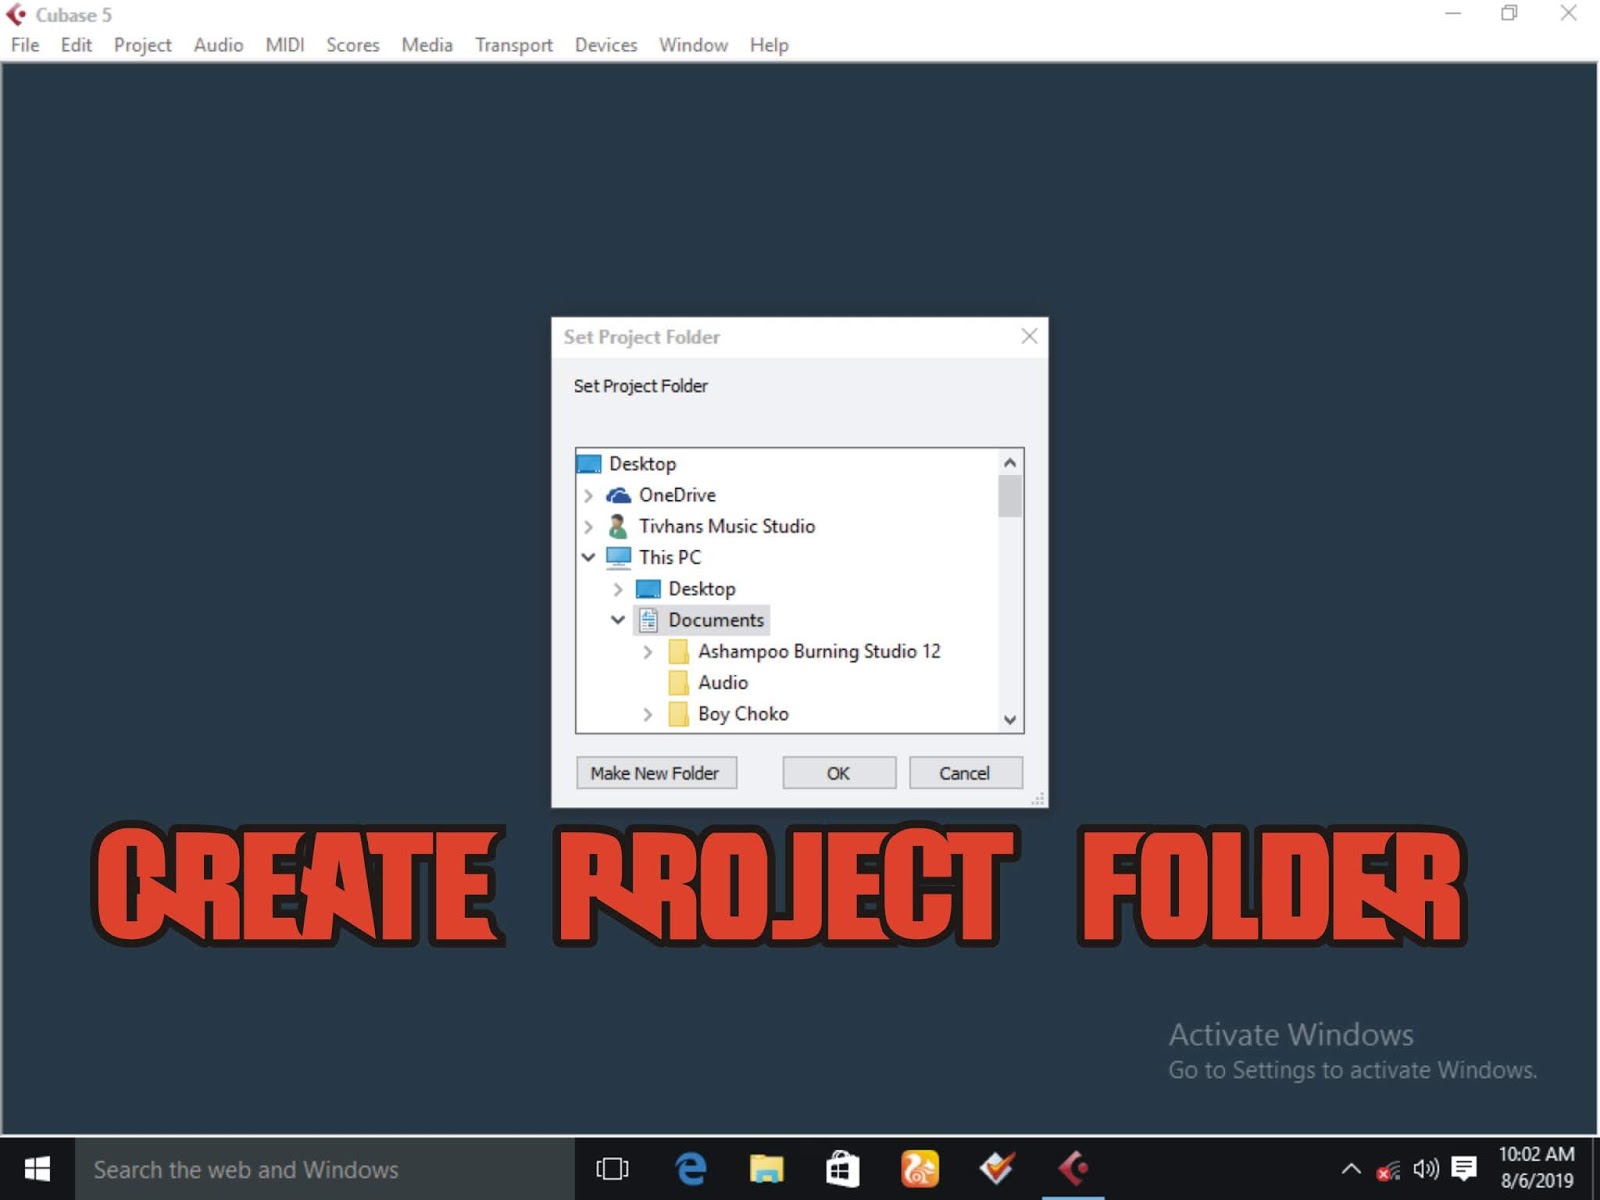Restore down the Cubase 5 window
This screenshot has height=1200, width=1600.
(1510, 14)
